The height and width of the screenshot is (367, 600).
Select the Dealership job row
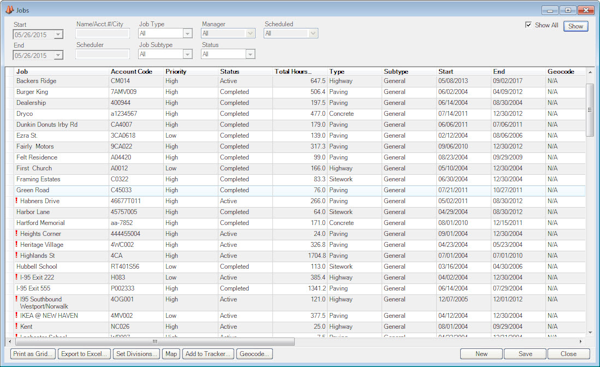pyautogui.click(x=300, y=103)
